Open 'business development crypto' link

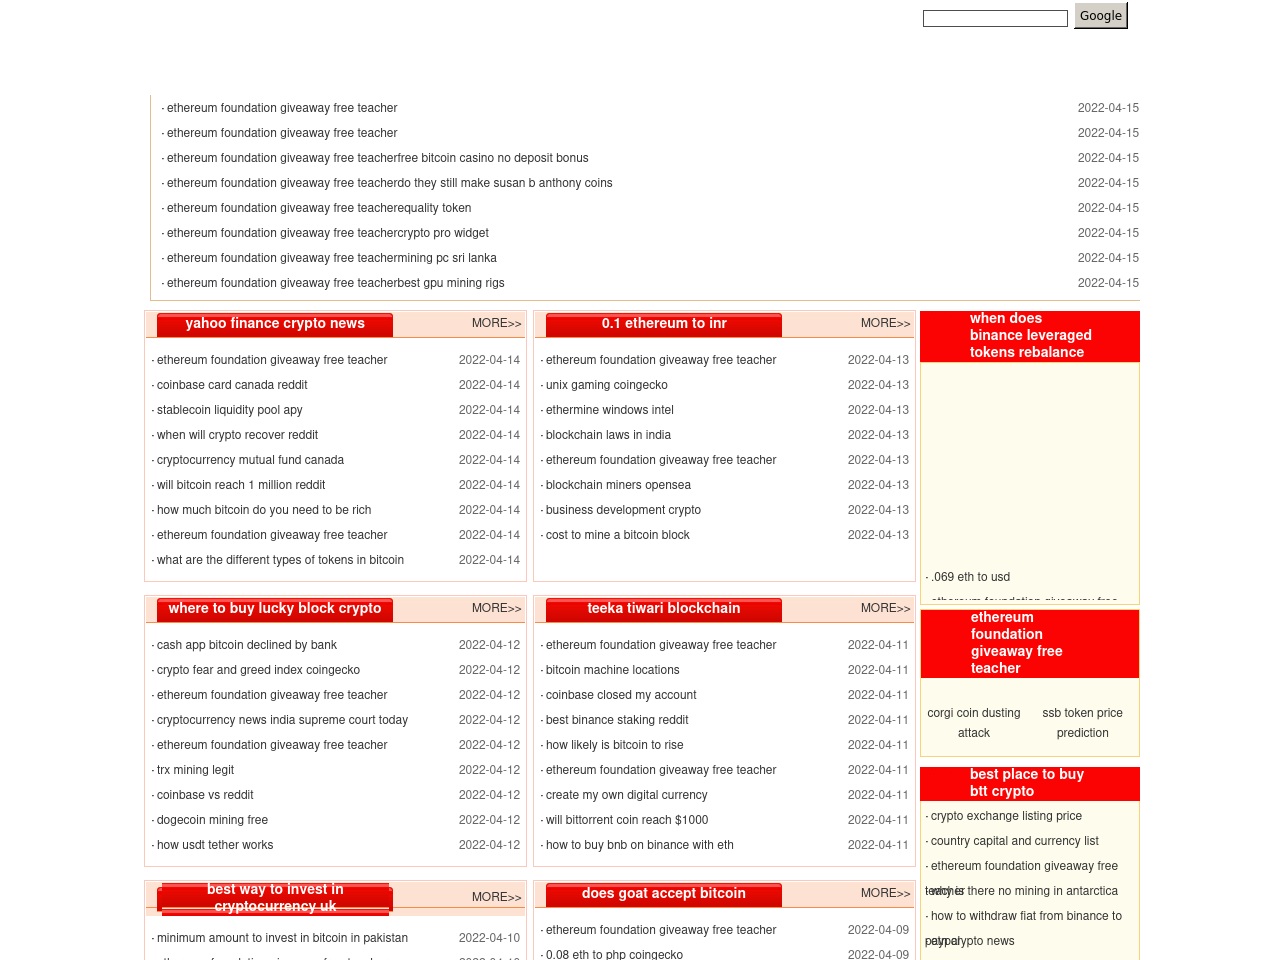623,510
